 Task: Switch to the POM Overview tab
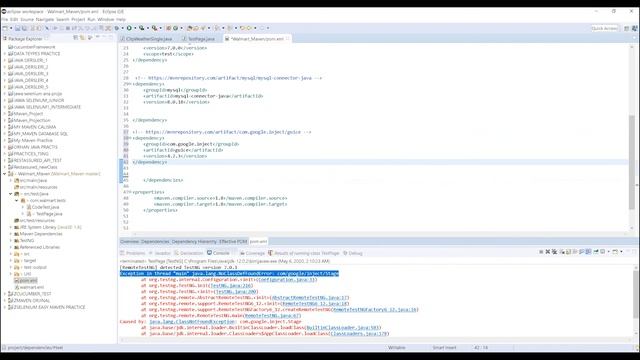coord(129,242)
